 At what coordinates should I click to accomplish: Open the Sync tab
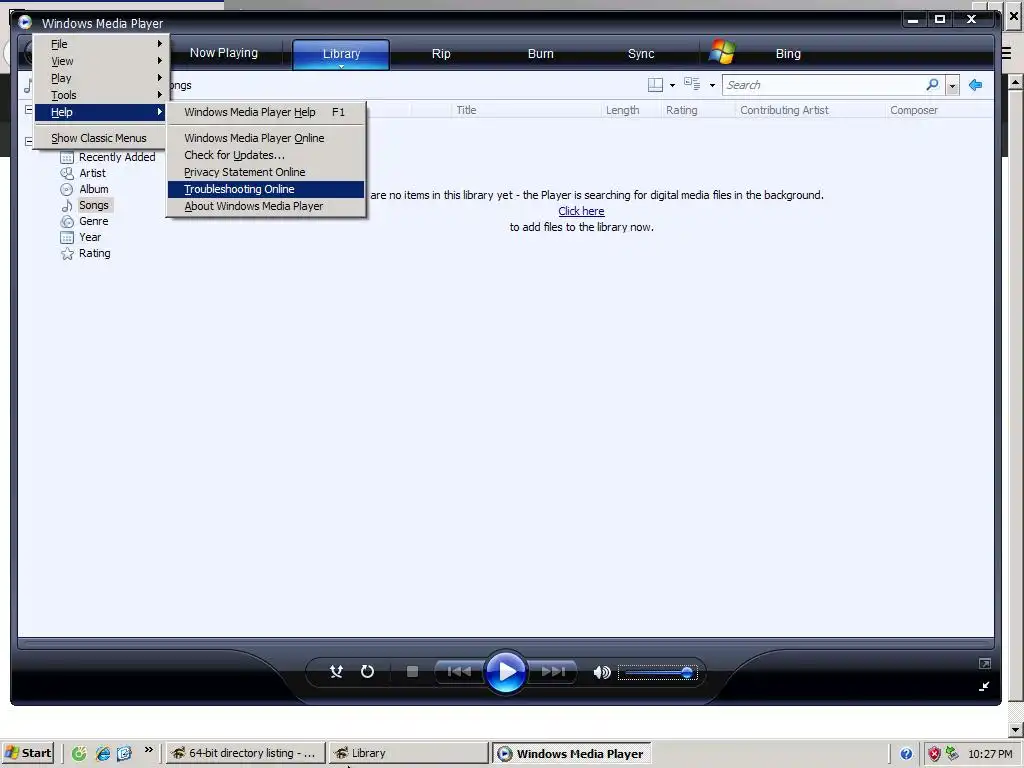[x=641, y=54]
